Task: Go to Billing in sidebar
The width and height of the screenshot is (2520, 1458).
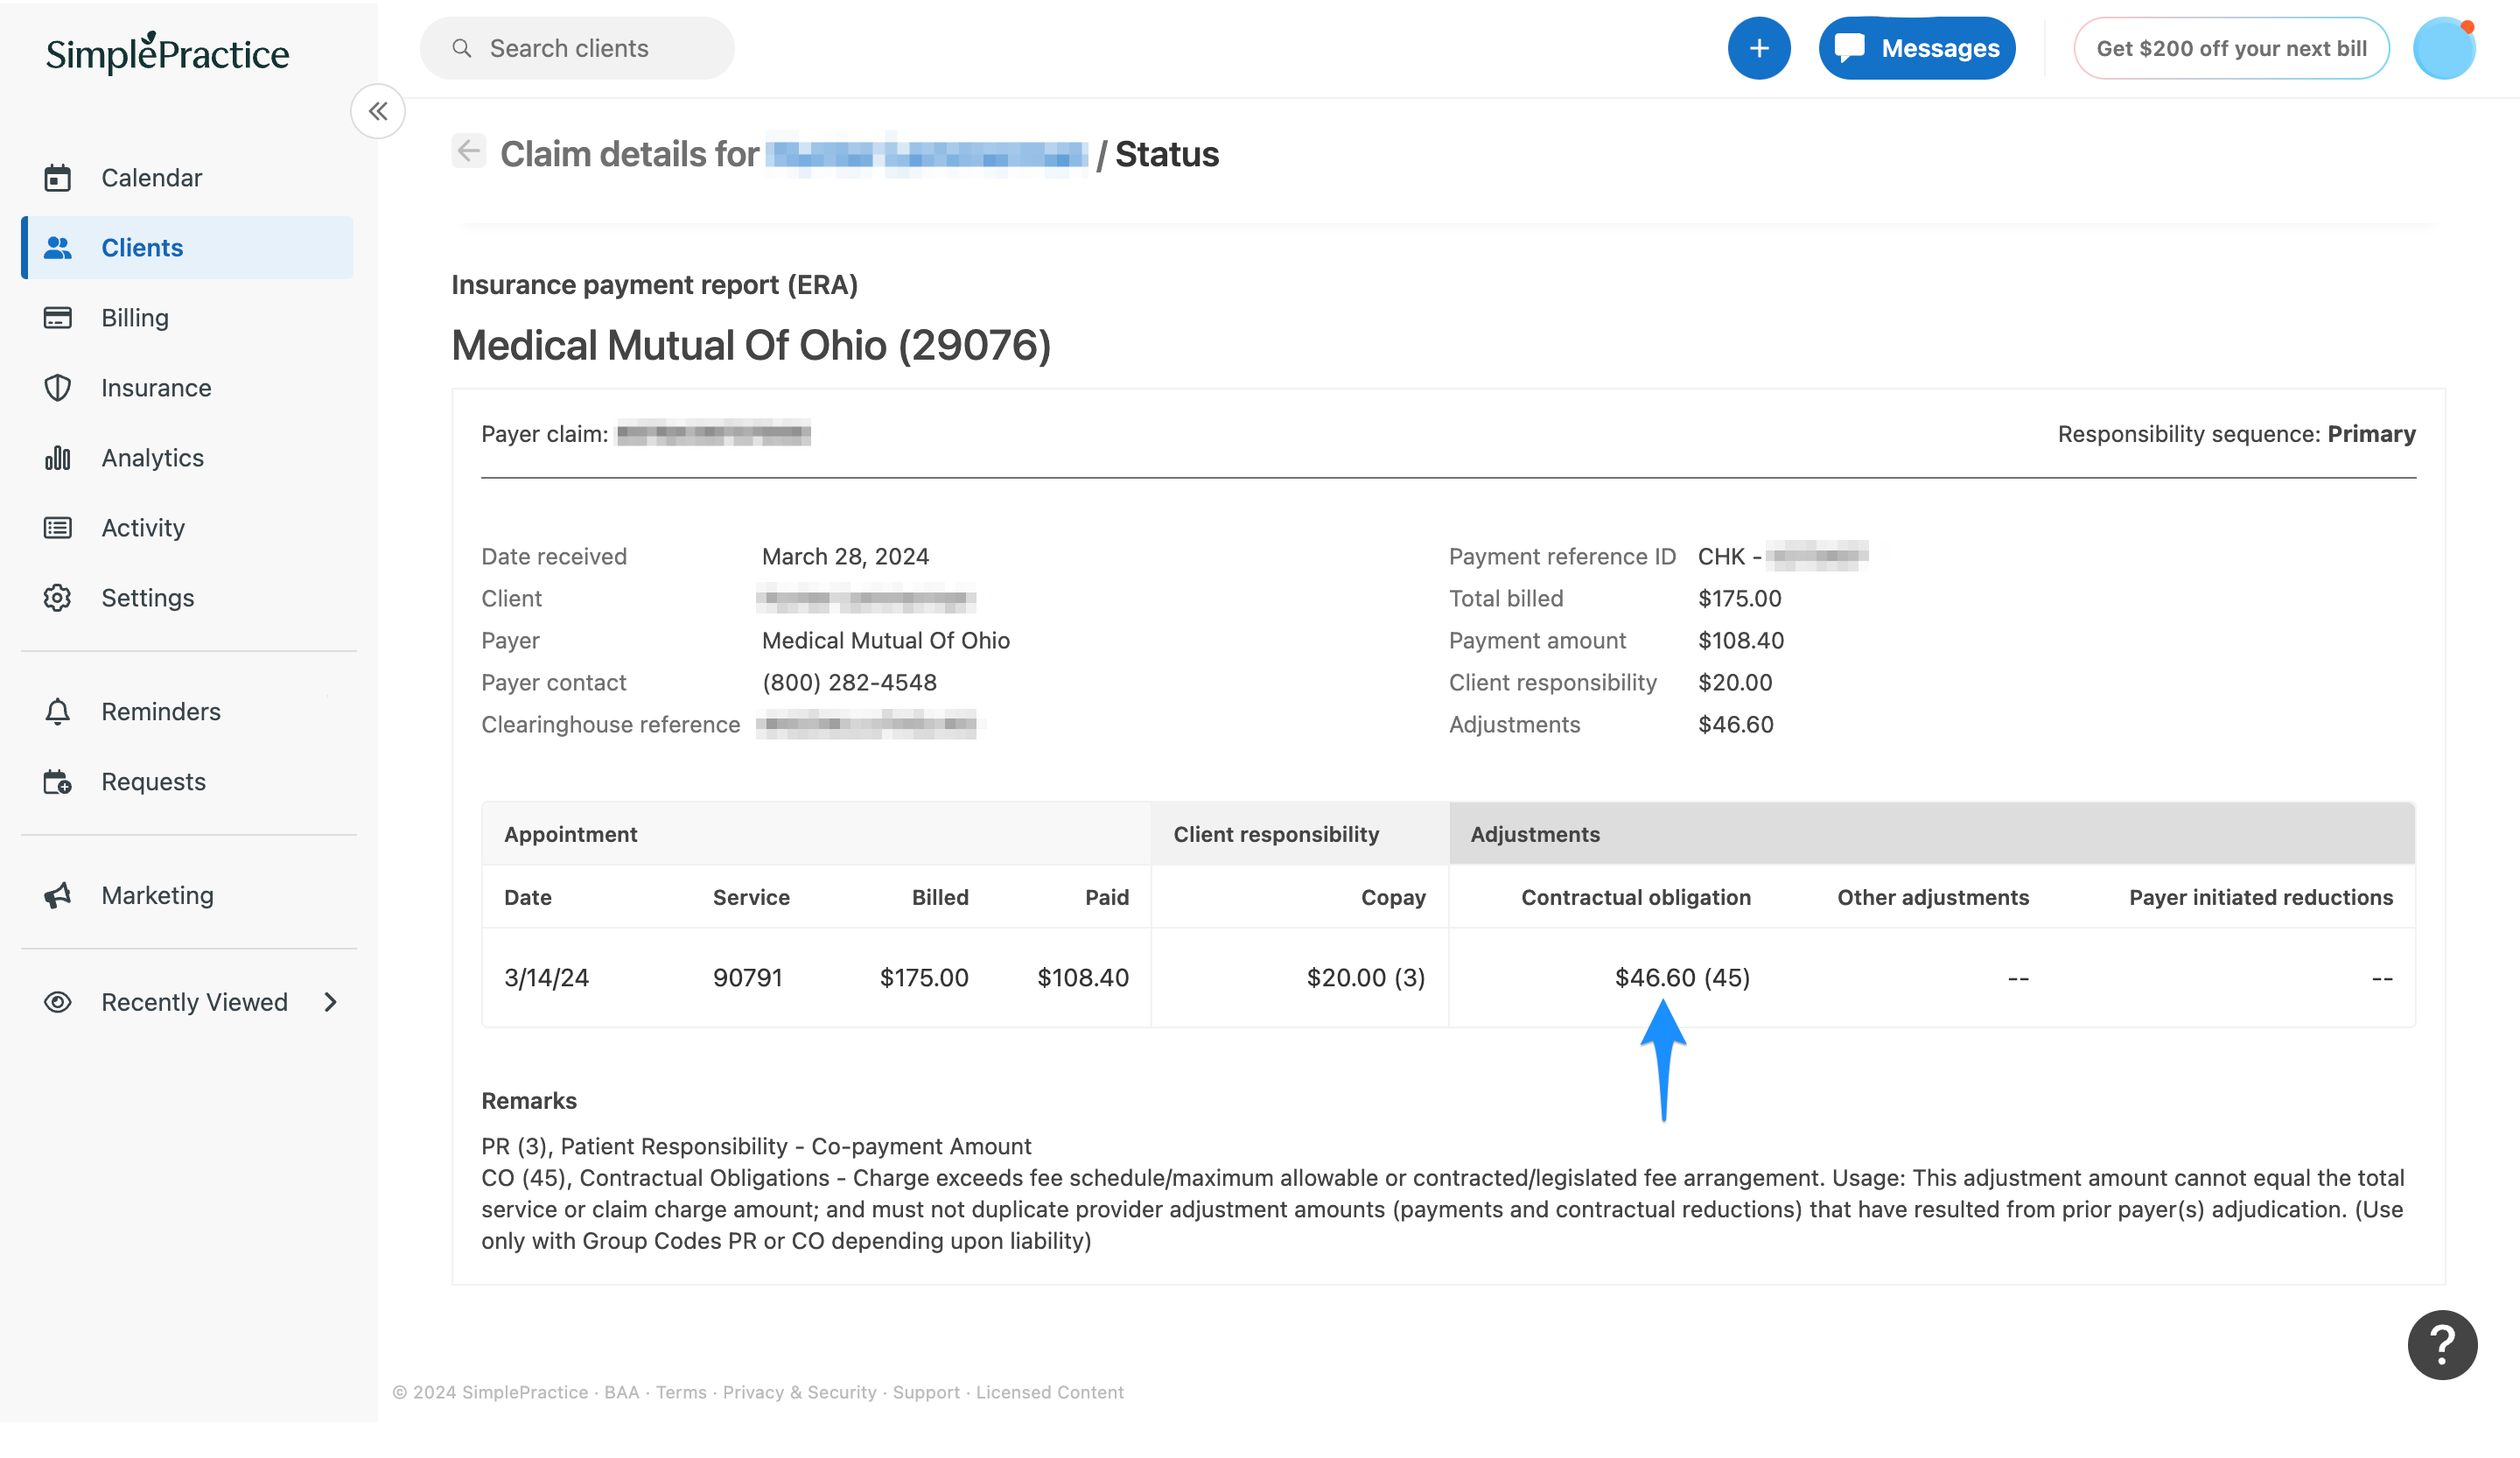Action: click(187, 318)
